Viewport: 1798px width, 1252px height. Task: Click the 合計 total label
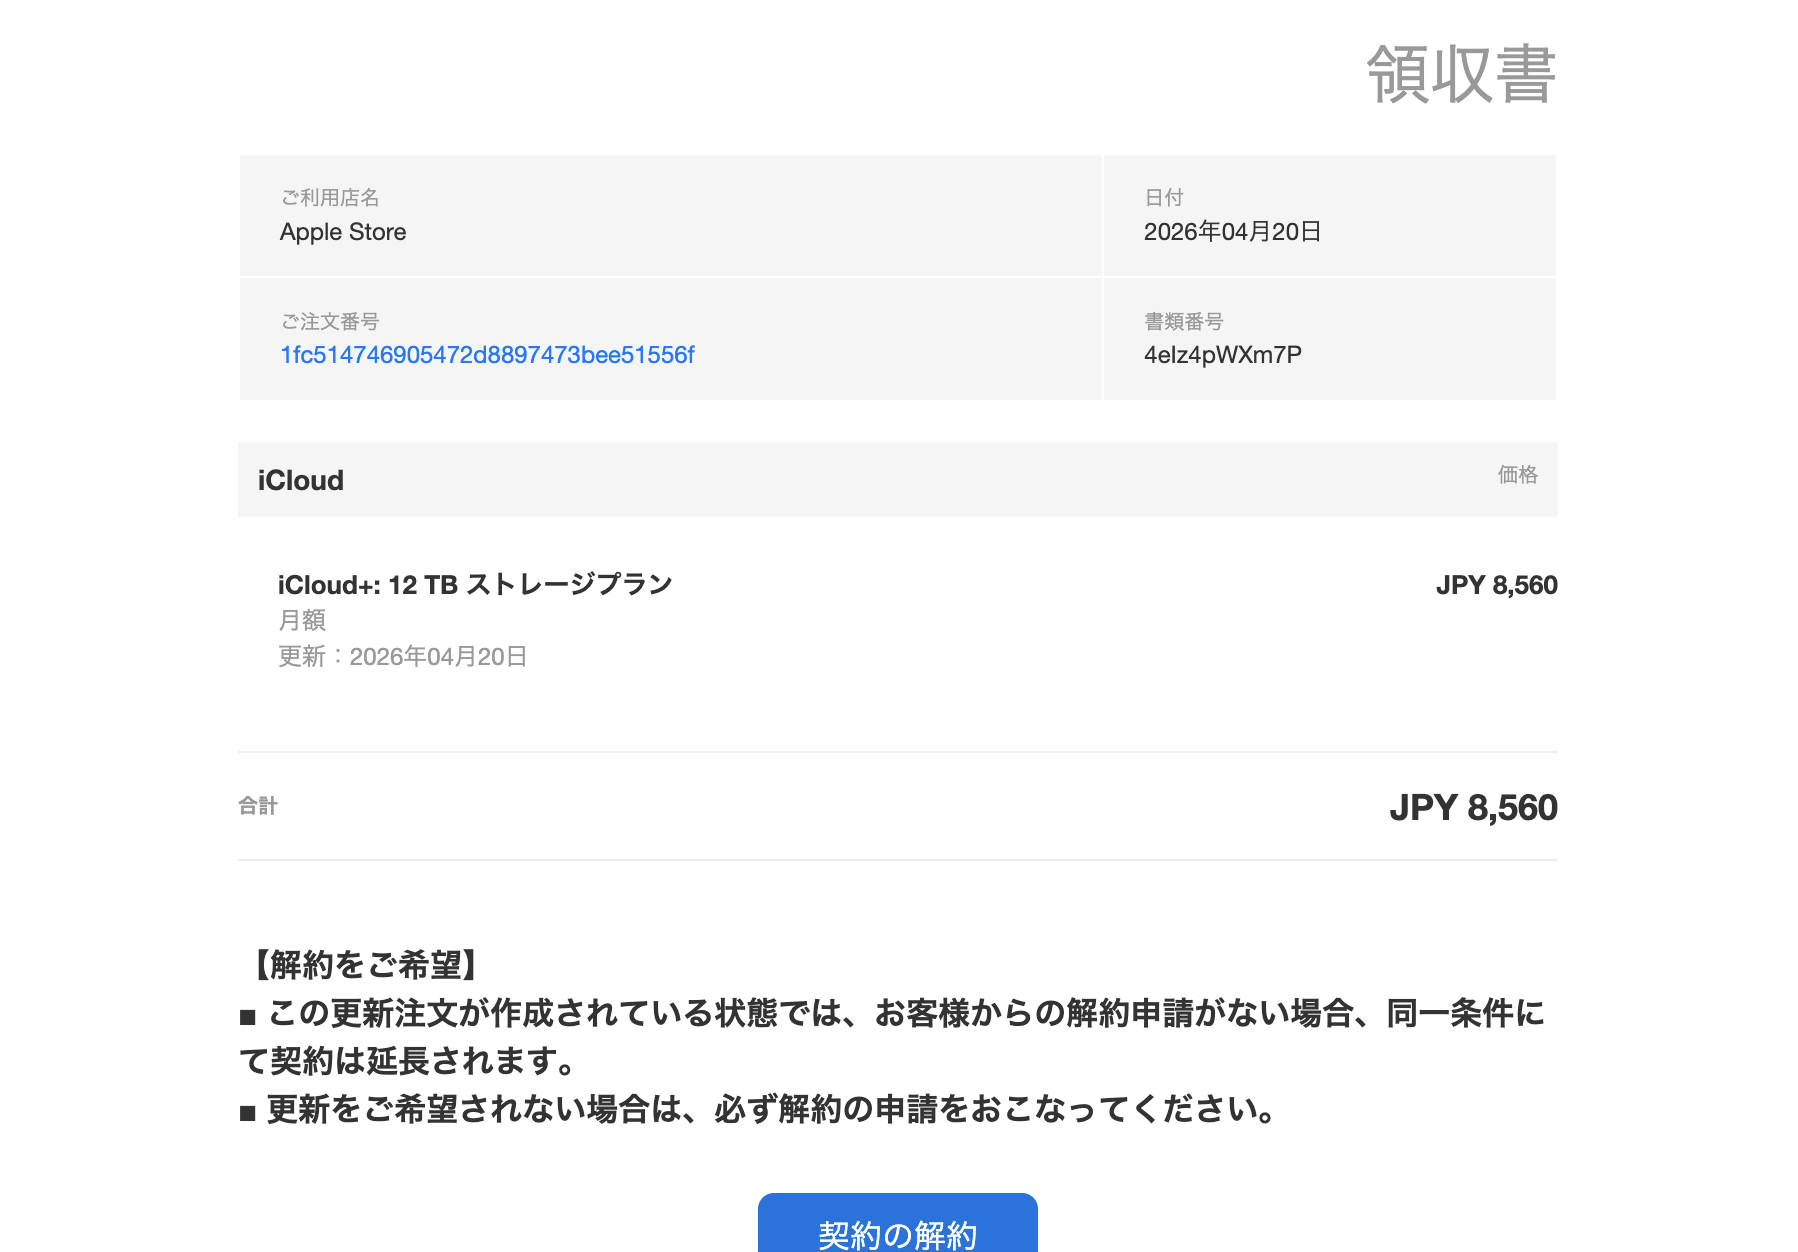pos(258,806)
